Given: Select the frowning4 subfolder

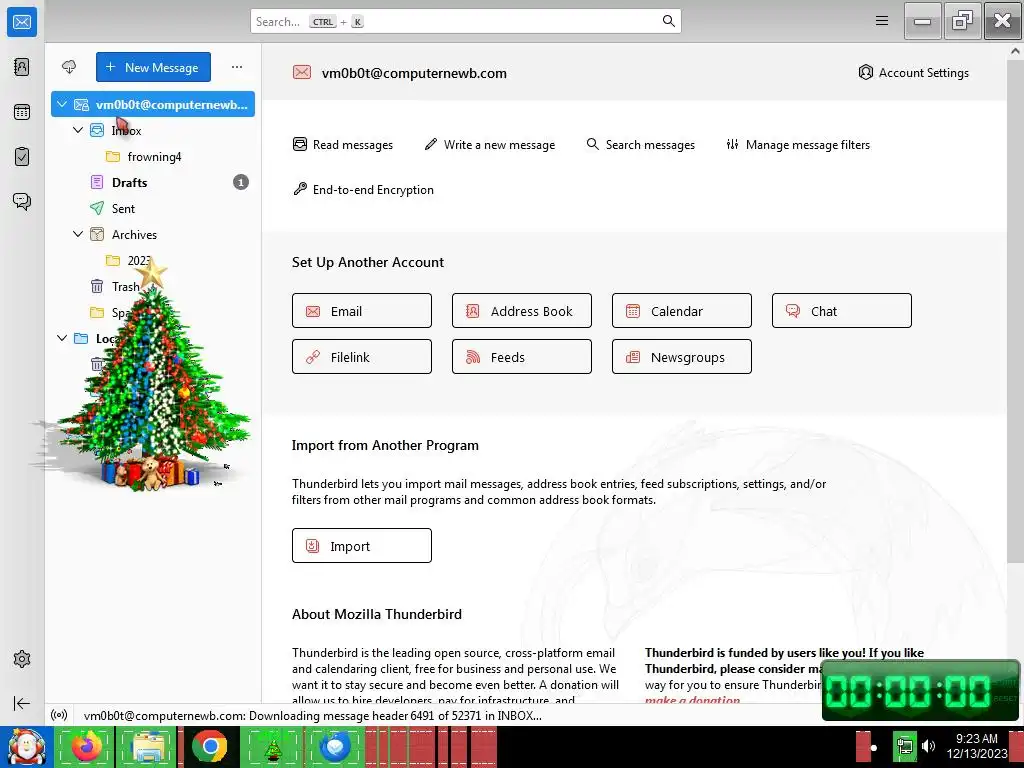Looking at the screenshot, I should pyautogui.click(x=153, y=156).
